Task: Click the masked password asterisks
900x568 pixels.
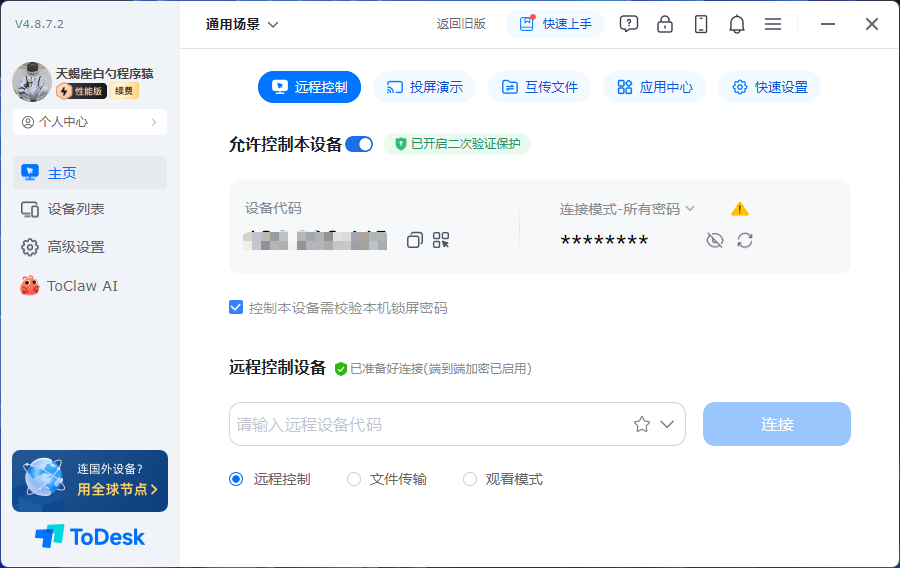Action: (604, 241)
